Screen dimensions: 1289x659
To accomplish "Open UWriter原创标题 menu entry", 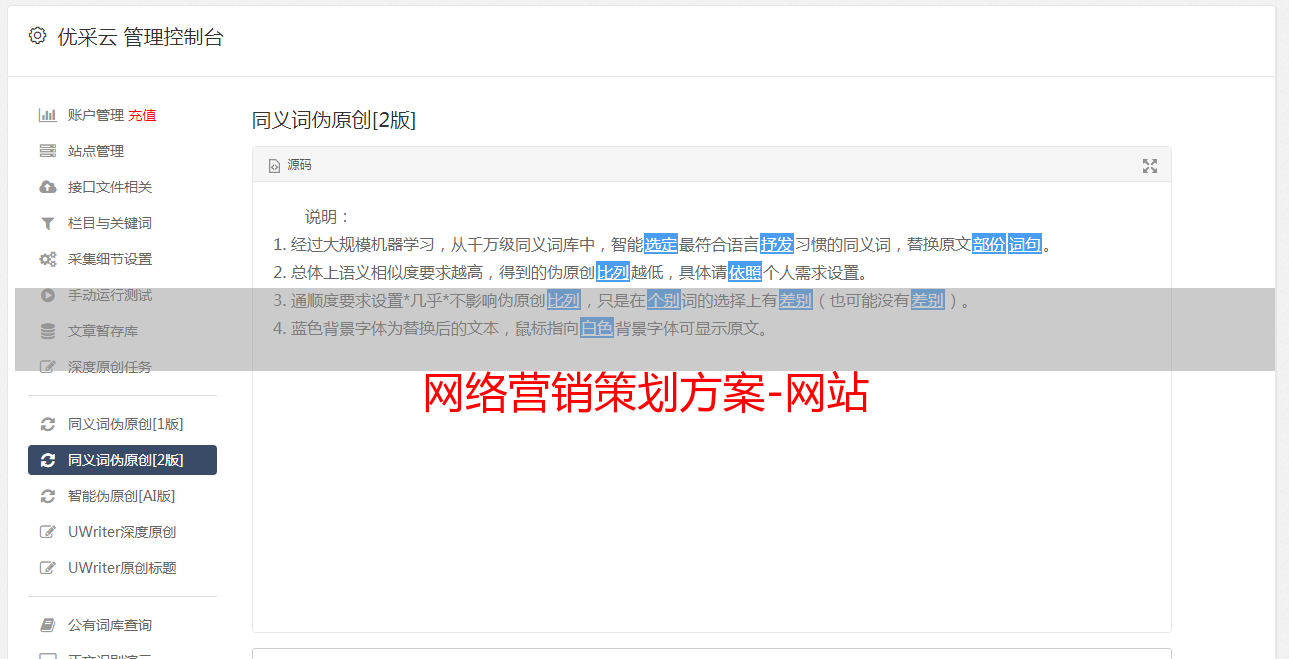I will point(122,568).
